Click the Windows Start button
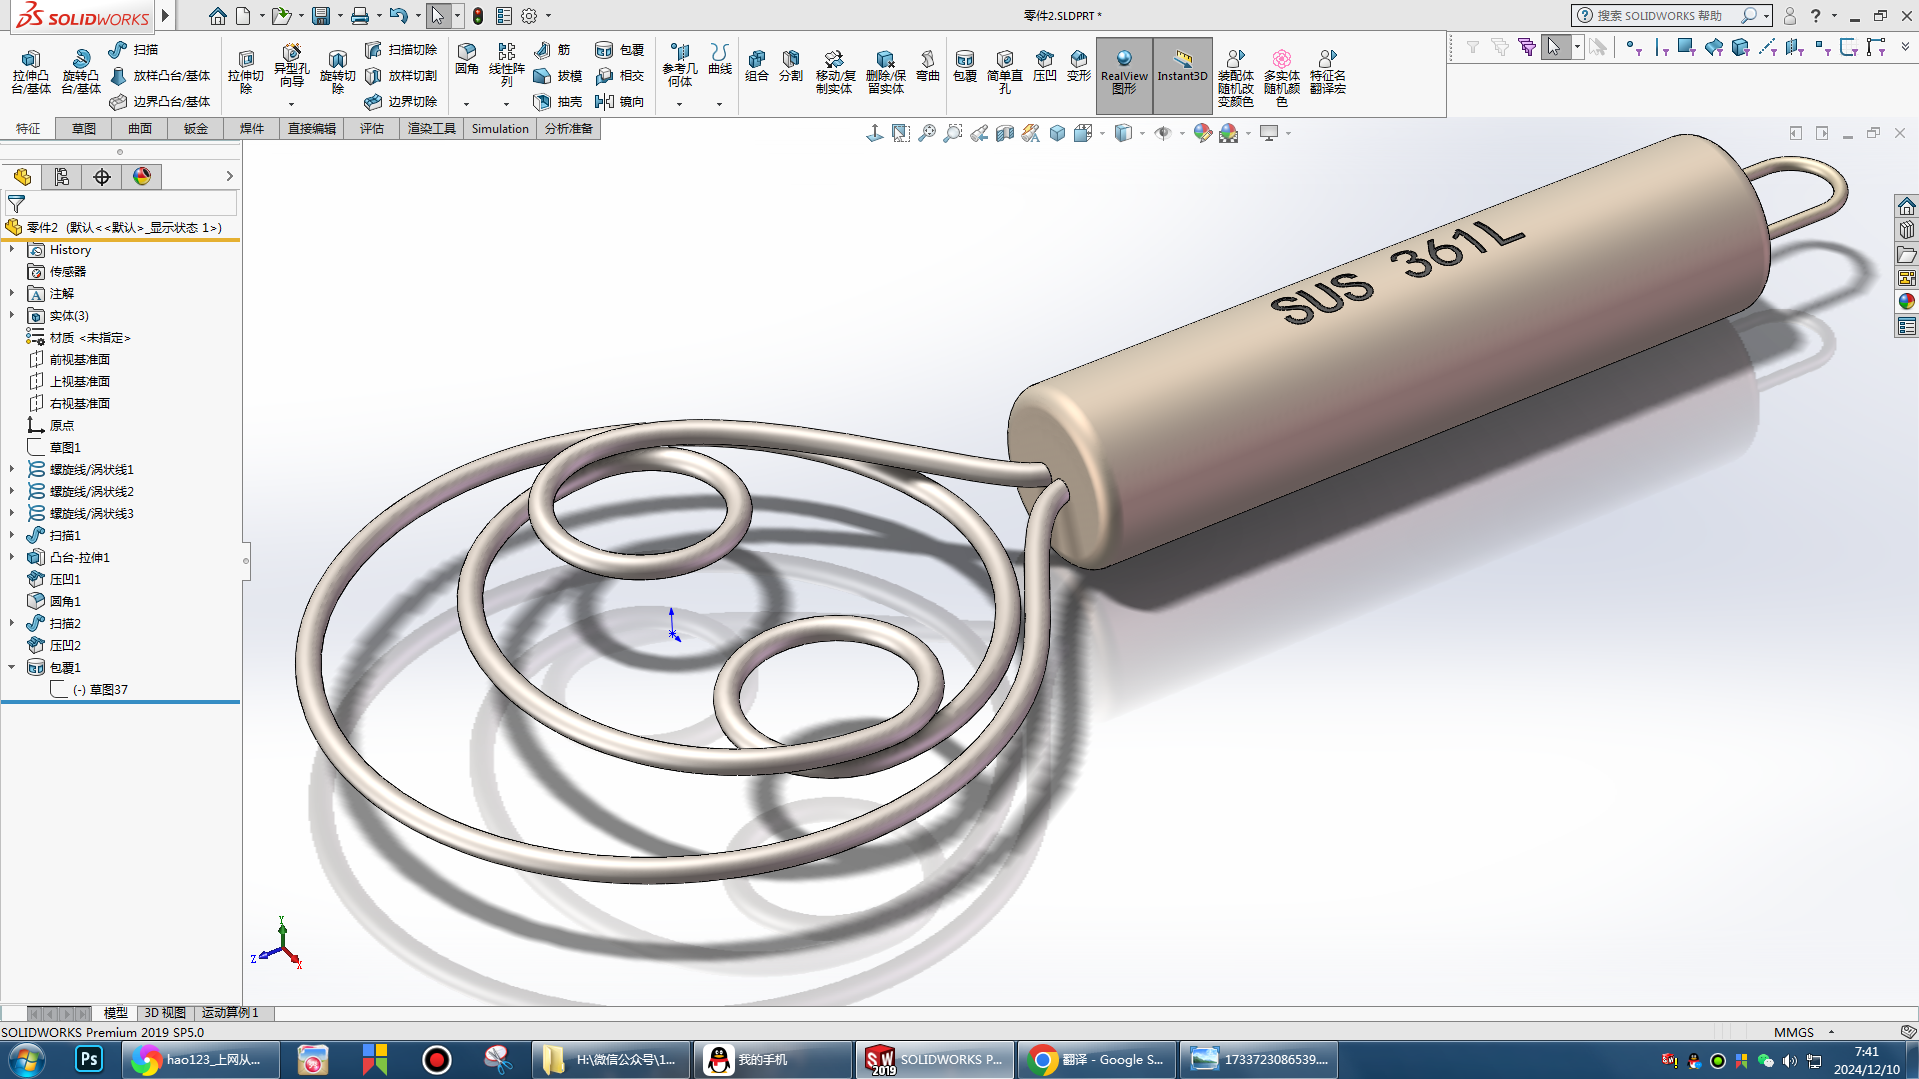Image resolution: width=1919 pixels, height=1079 pixels. [27, 1060]
